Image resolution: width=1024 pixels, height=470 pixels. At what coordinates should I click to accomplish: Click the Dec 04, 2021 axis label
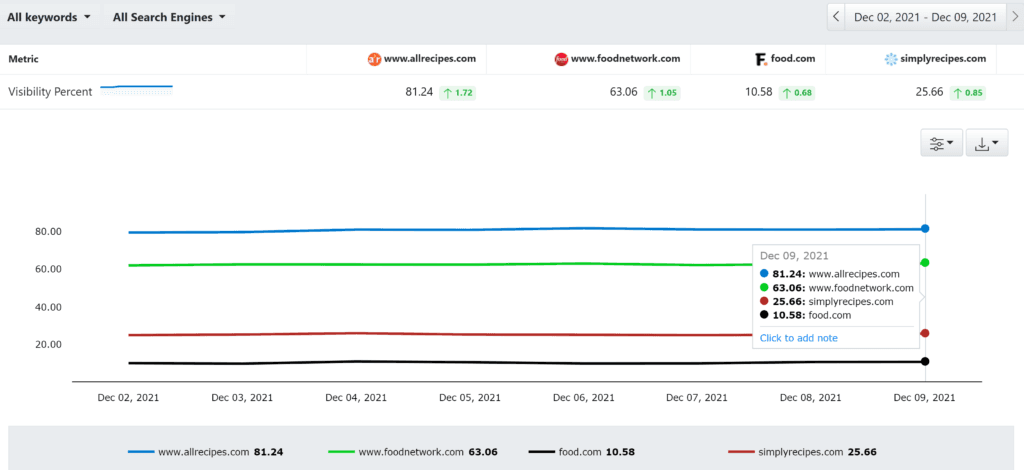point(356,397)
